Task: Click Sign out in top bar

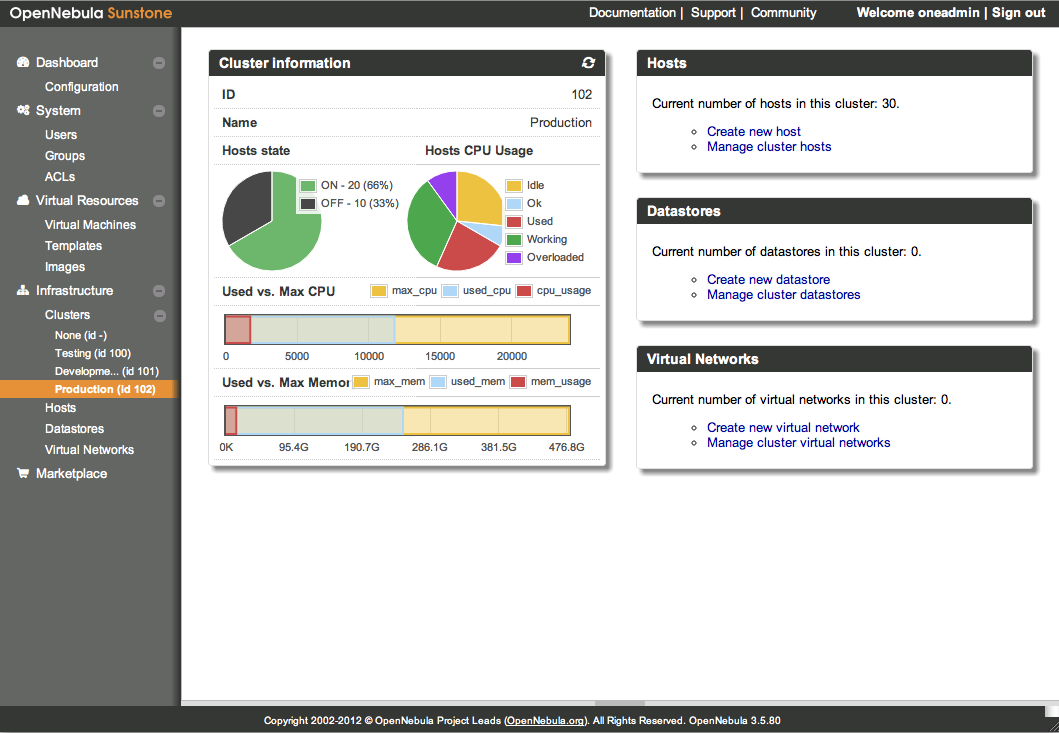Action: pyautogui.click(x=1018, y=13)
